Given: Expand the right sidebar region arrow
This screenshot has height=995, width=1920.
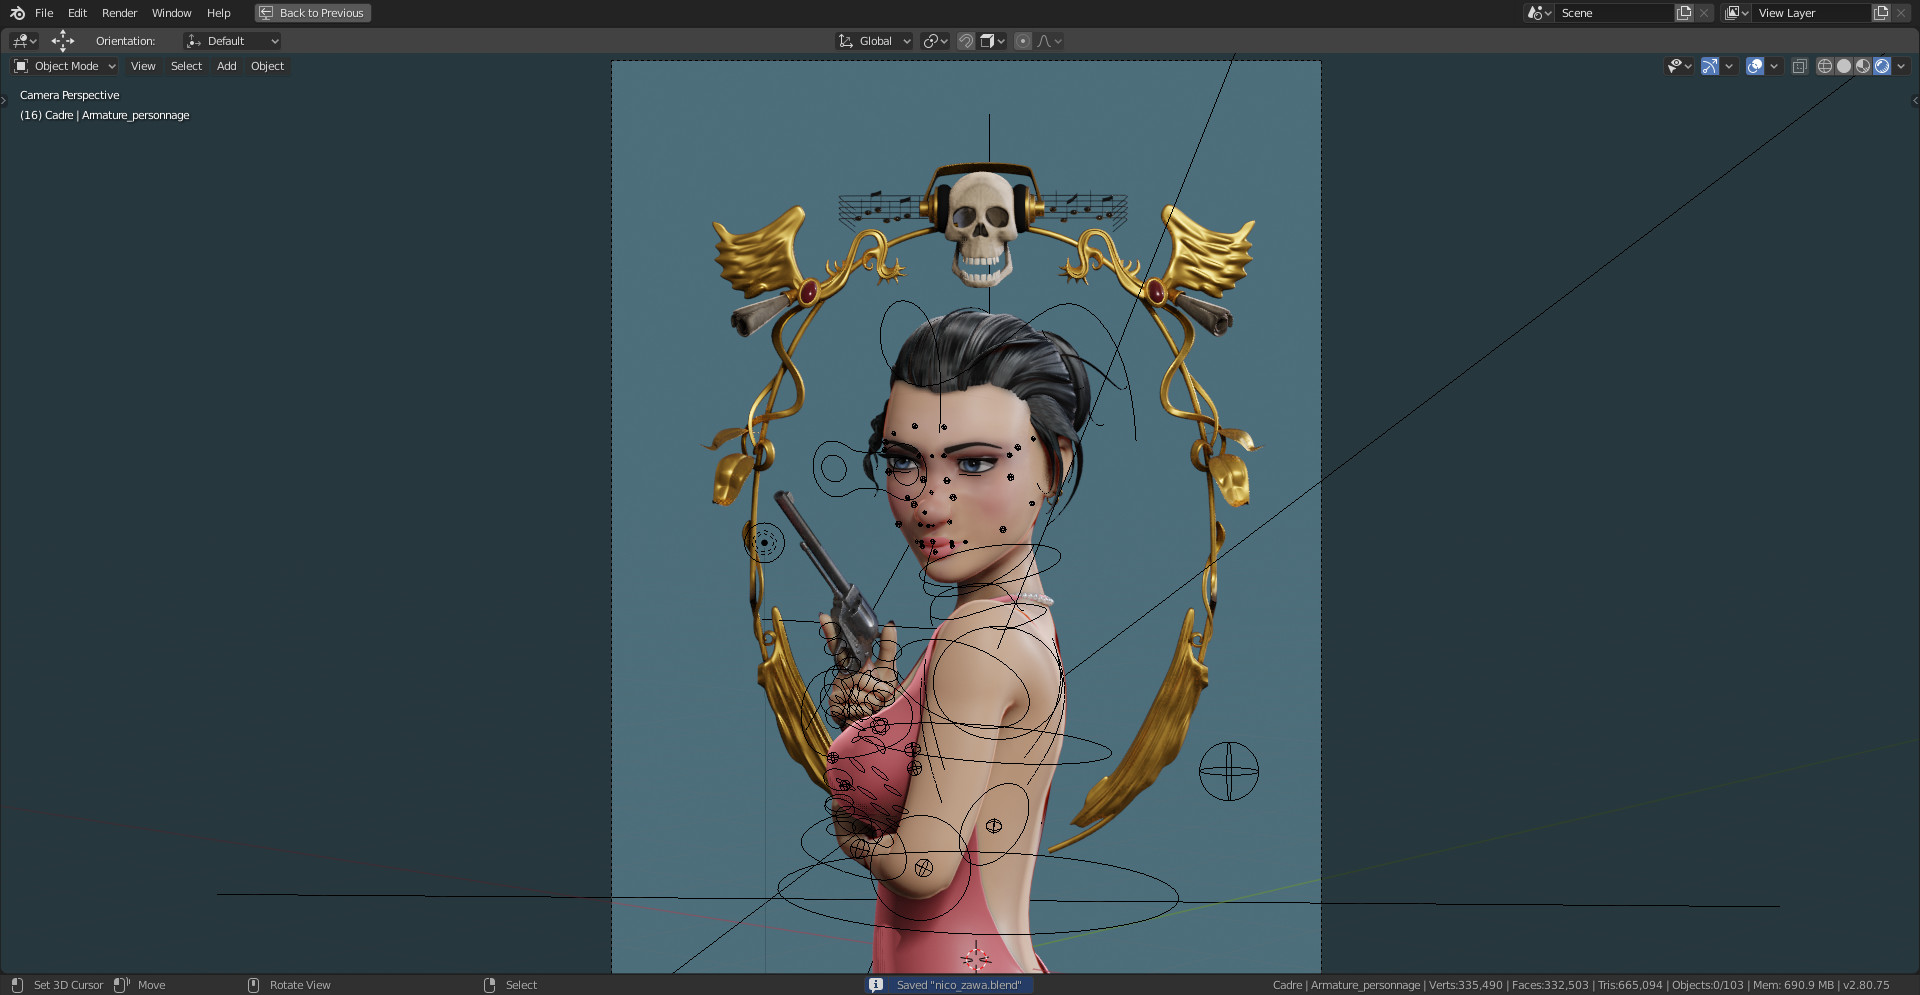Looking at the screenshot, I should (1915, 100).
